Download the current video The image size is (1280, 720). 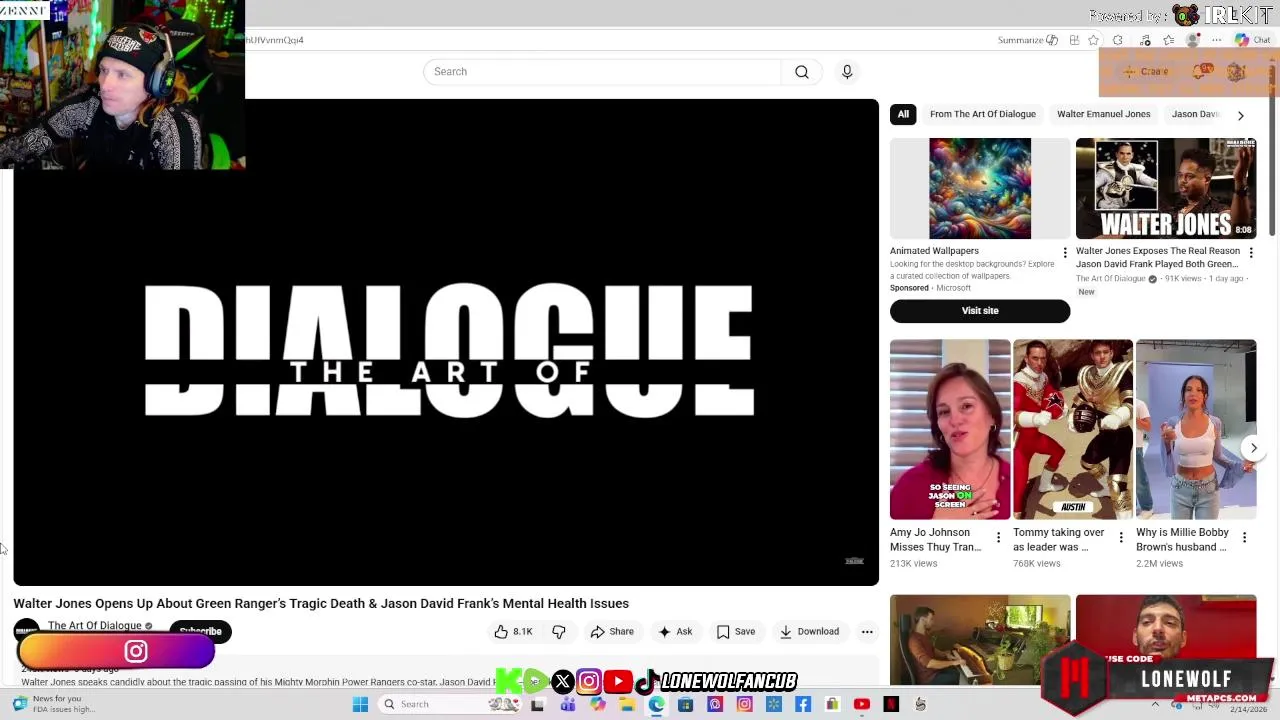[x=809, y=632]
